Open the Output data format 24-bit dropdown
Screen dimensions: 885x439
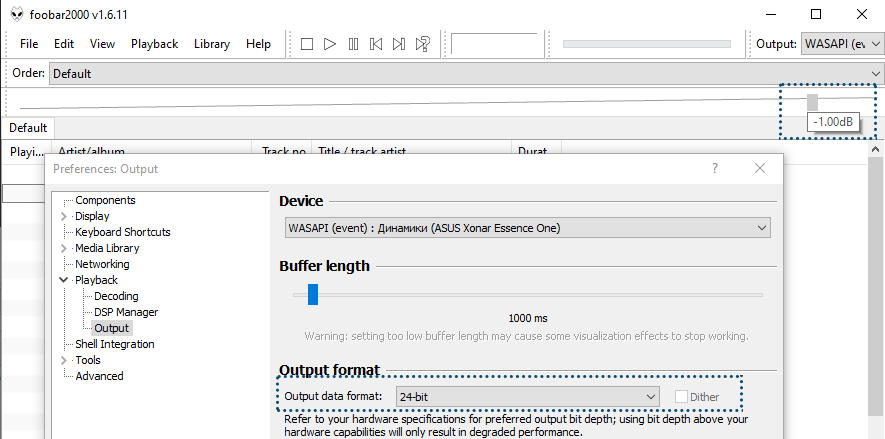(527, 397)
